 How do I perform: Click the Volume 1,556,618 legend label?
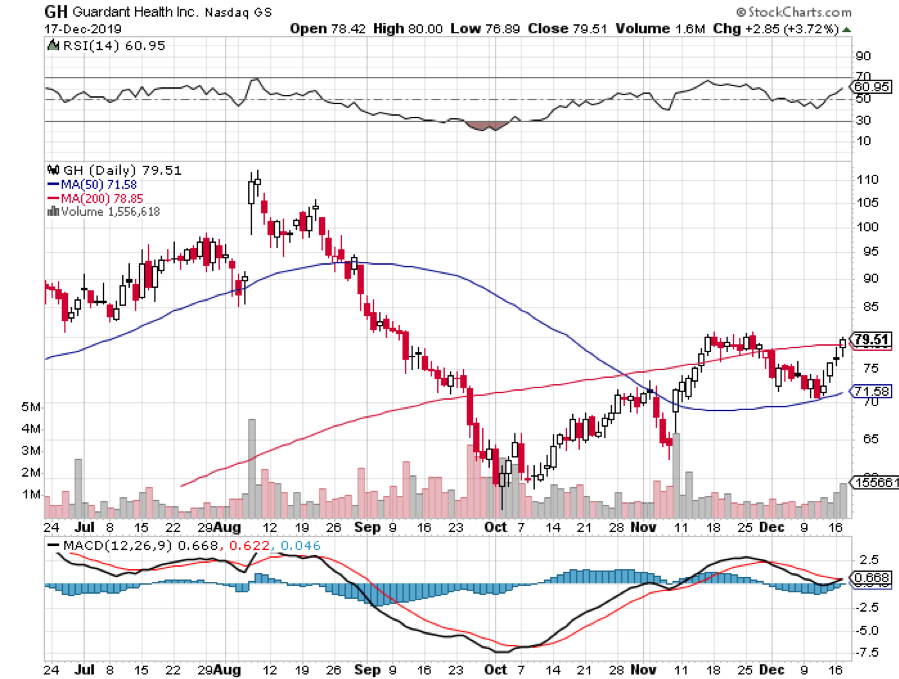click(111, 212)
